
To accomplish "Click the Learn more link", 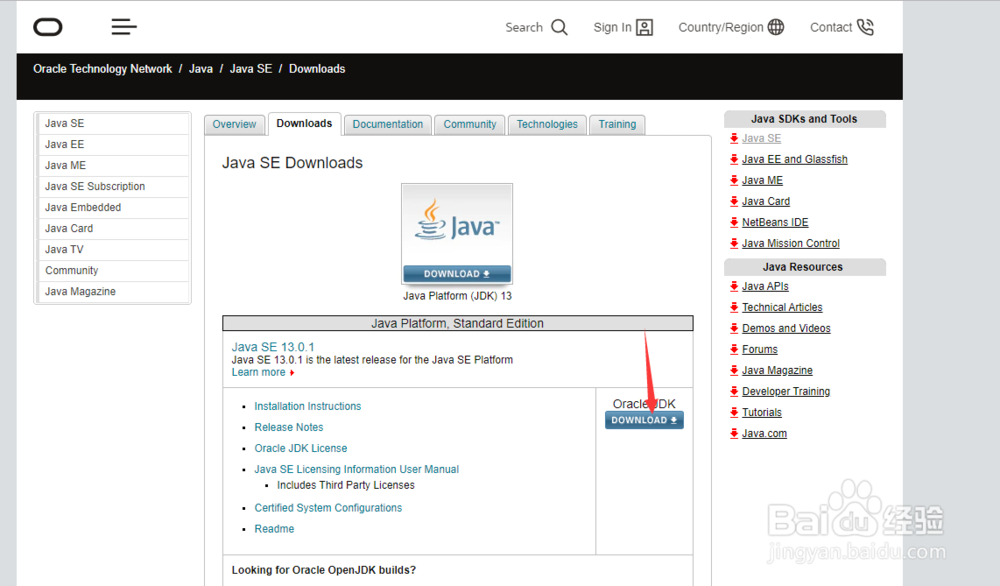I will (x=258, y=372).
